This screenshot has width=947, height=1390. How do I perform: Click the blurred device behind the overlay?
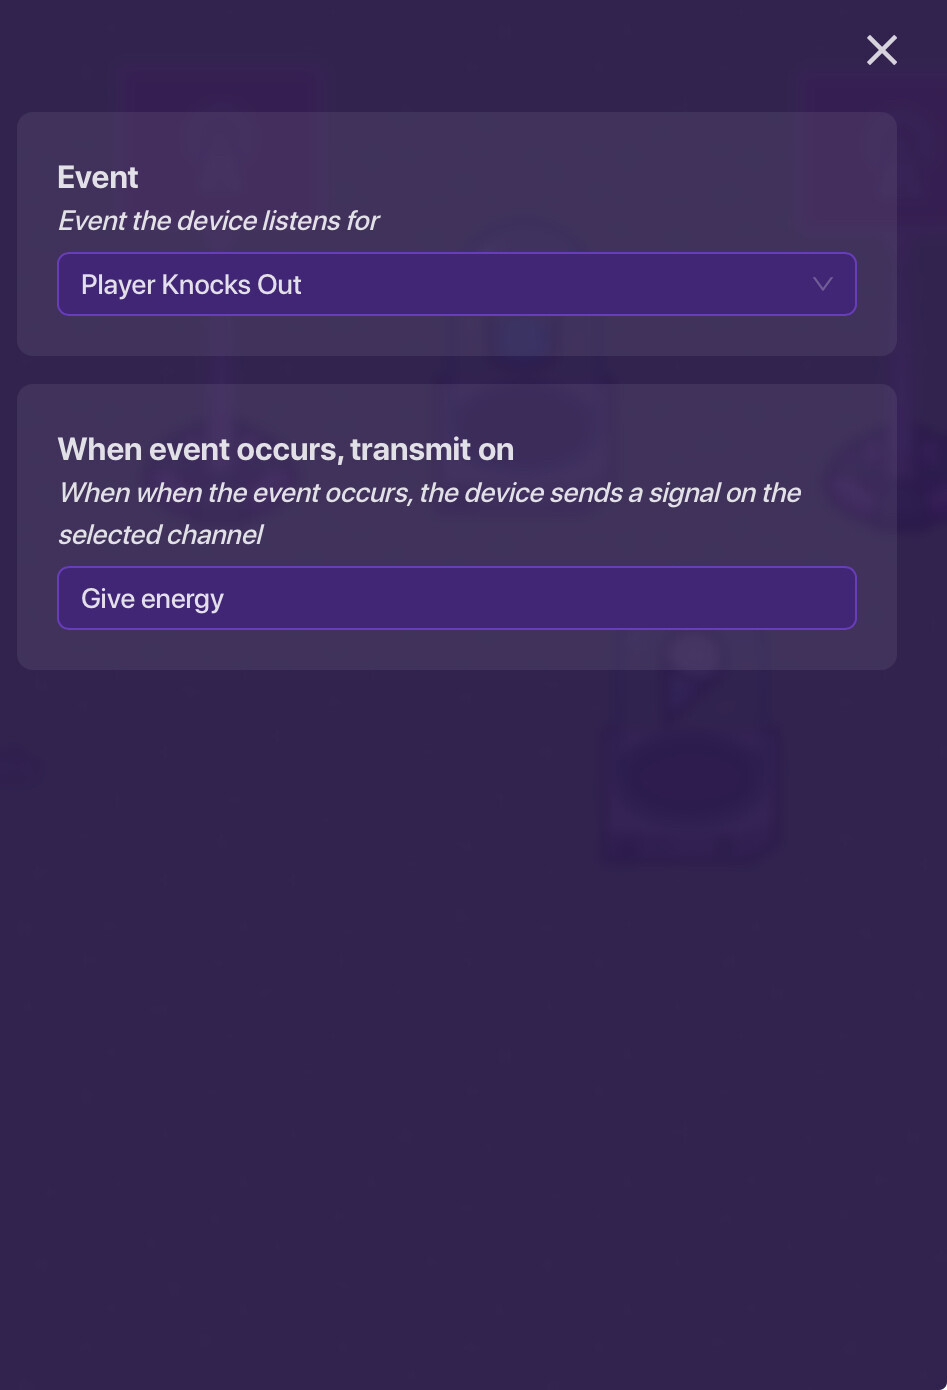690,770
